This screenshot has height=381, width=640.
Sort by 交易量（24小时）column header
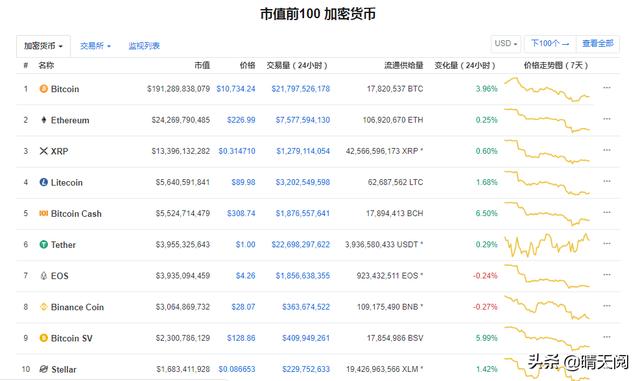pos(297,65)
